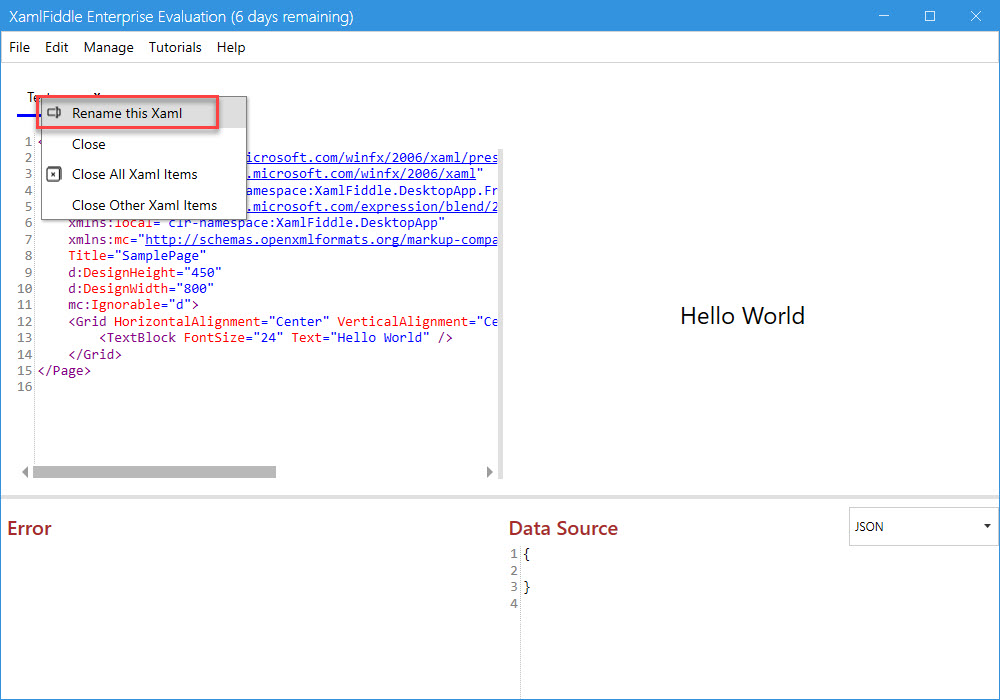Click the Data Source heading
Image resolution: width=1000 pixels, height=700 pixels.
563,528
